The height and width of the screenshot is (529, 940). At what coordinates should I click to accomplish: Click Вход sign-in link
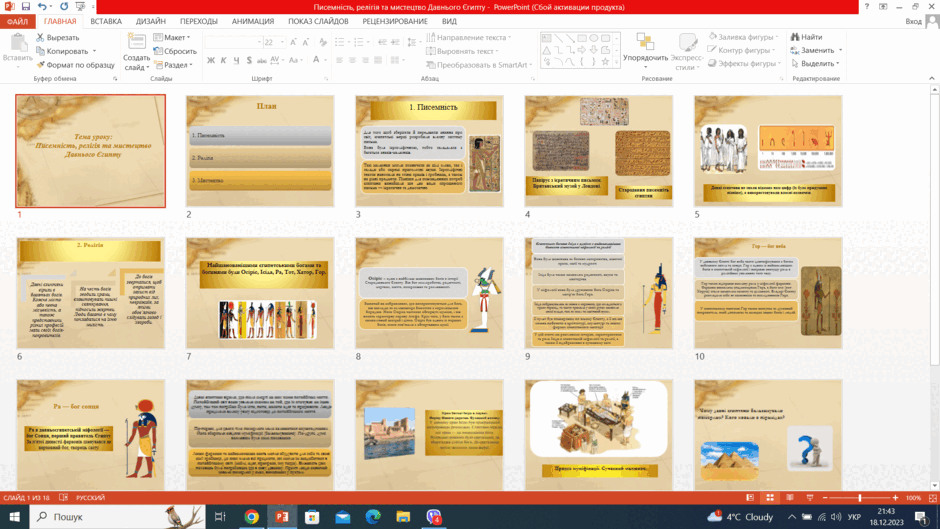(913, 22)
